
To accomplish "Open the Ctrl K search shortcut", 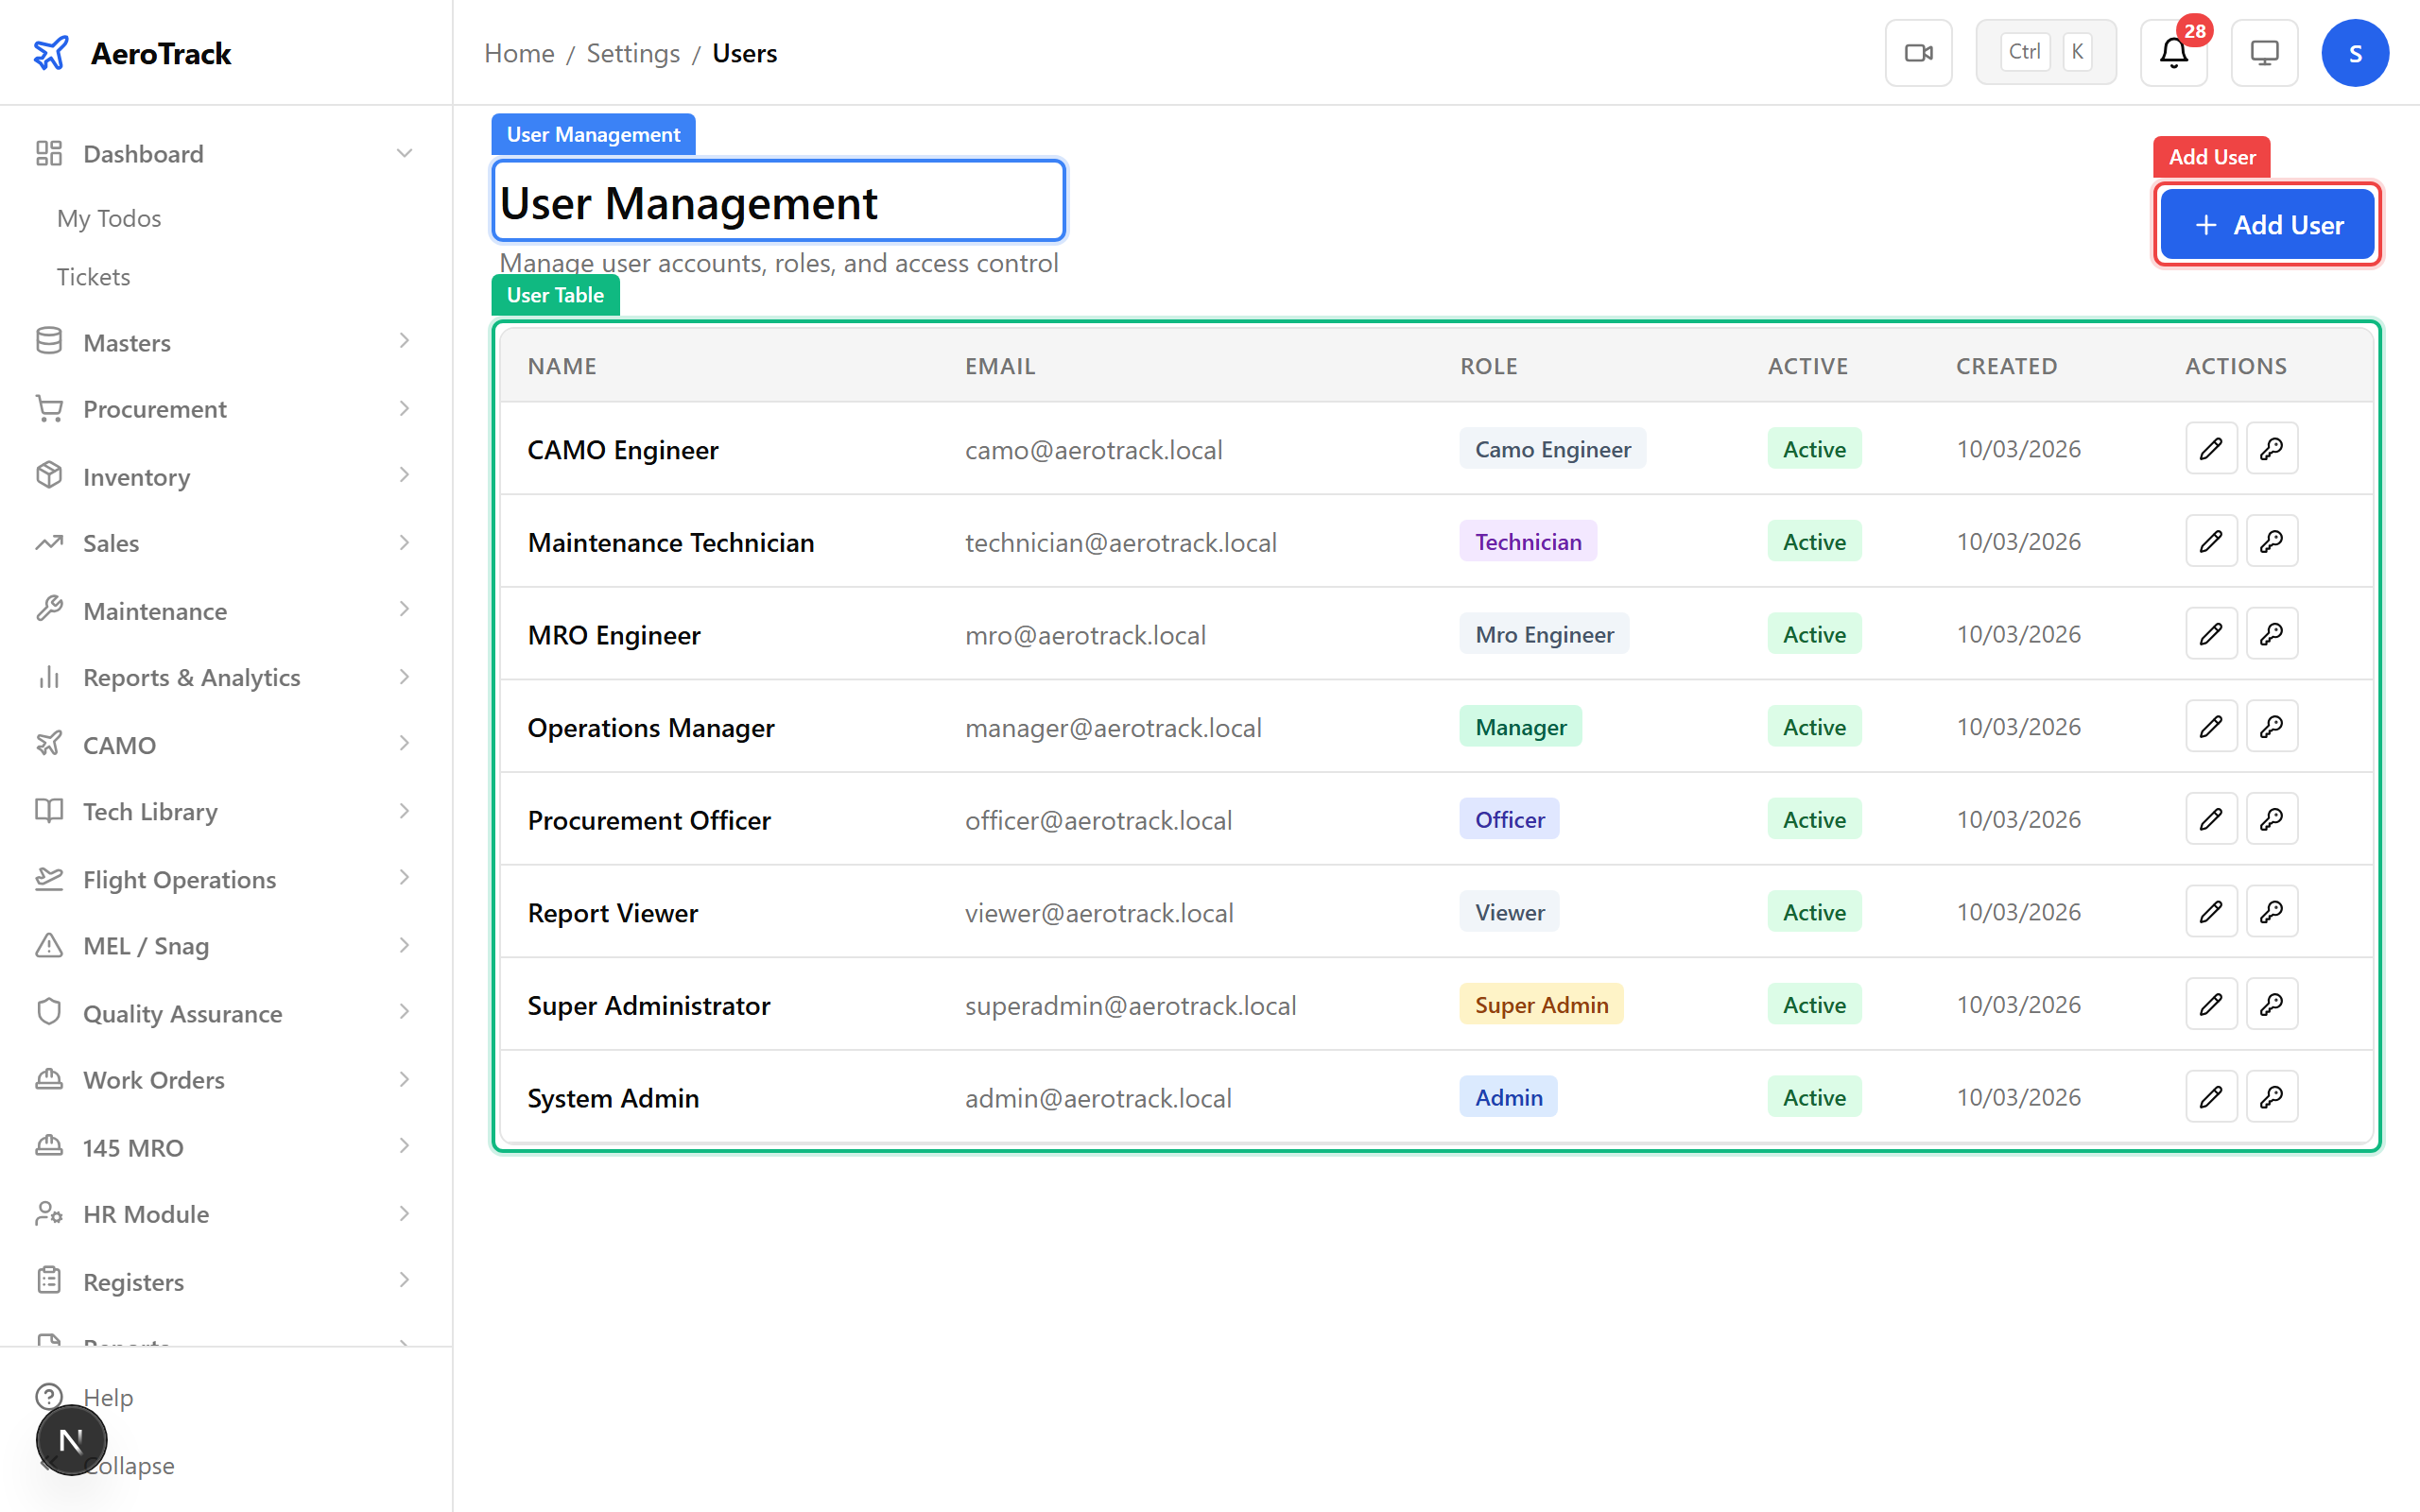I will (x=2045, y=51).
